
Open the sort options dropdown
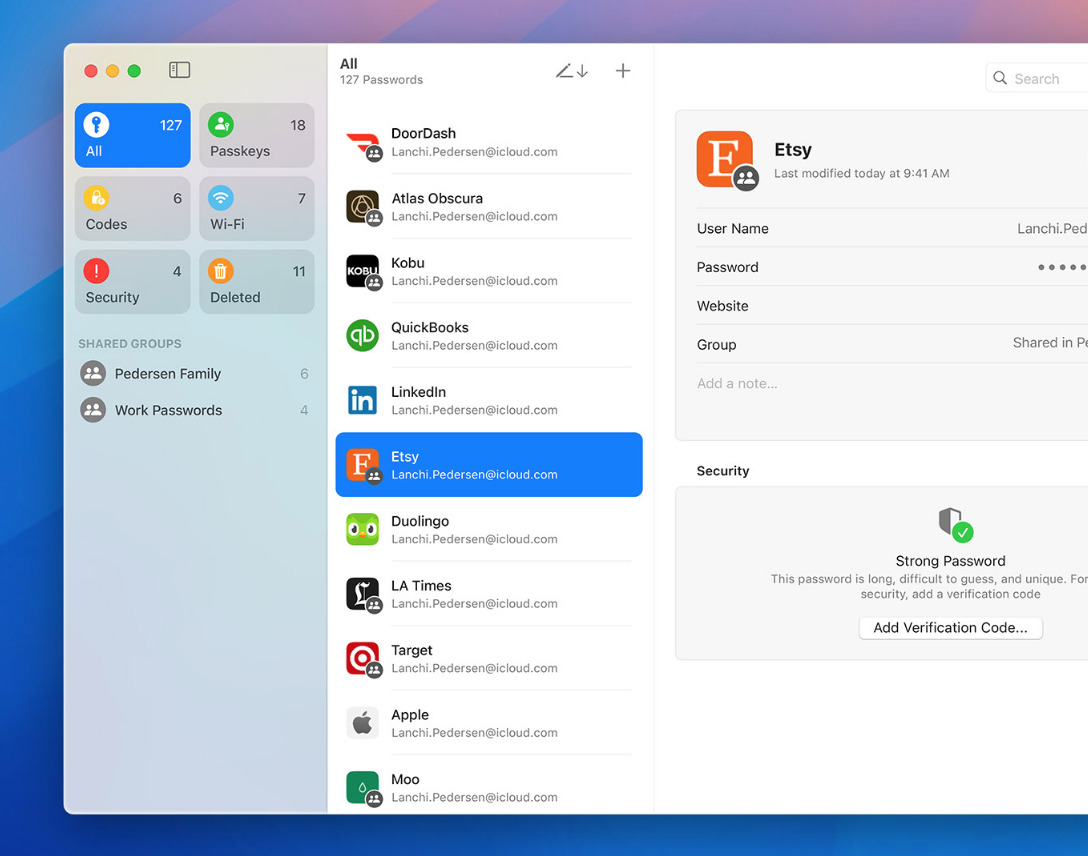[572, 71]
